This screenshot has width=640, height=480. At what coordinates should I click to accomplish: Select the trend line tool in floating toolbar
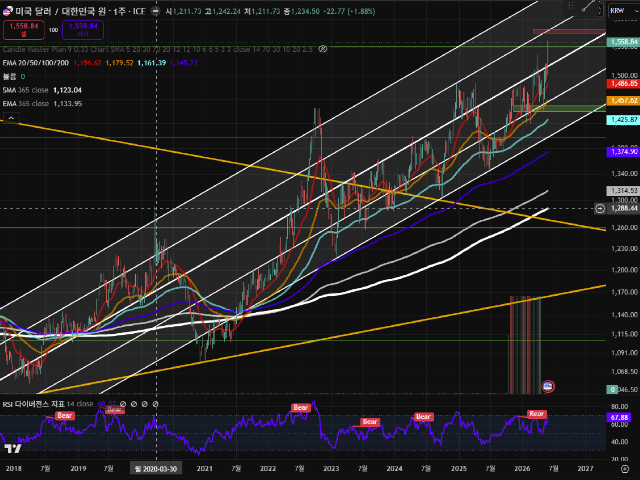click(x=588, y=6)
